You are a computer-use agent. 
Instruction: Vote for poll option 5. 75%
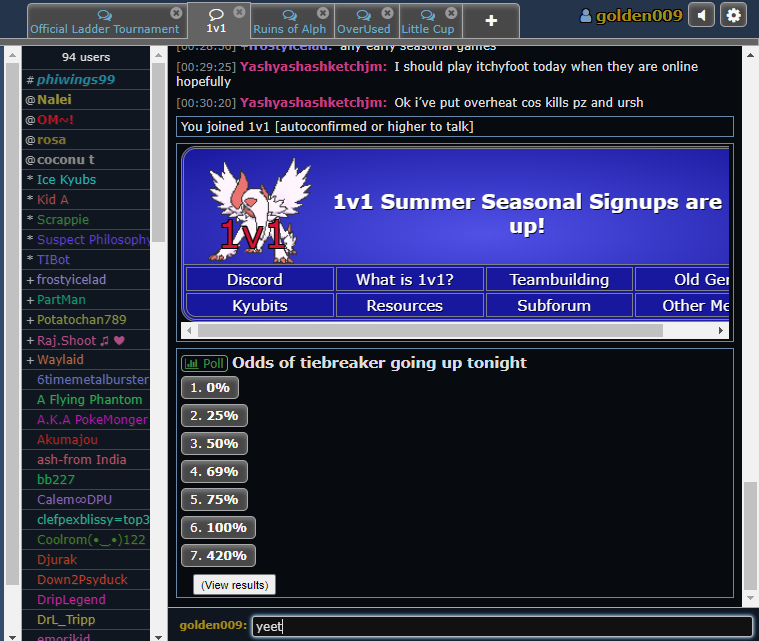pos(214,500)
